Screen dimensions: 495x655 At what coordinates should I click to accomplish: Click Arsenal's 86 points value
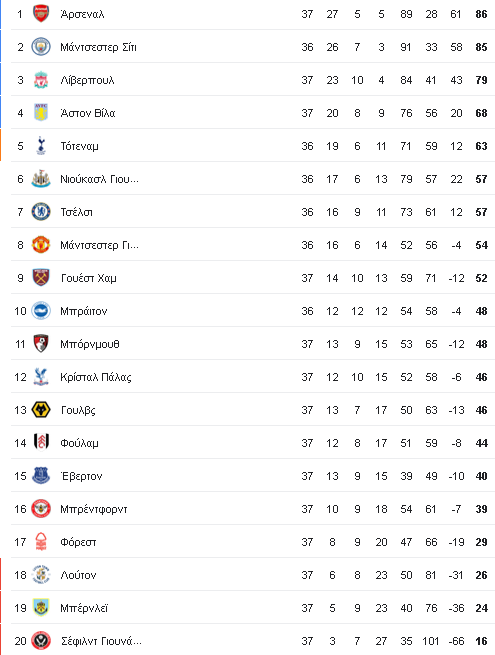(x=481, y=14)
